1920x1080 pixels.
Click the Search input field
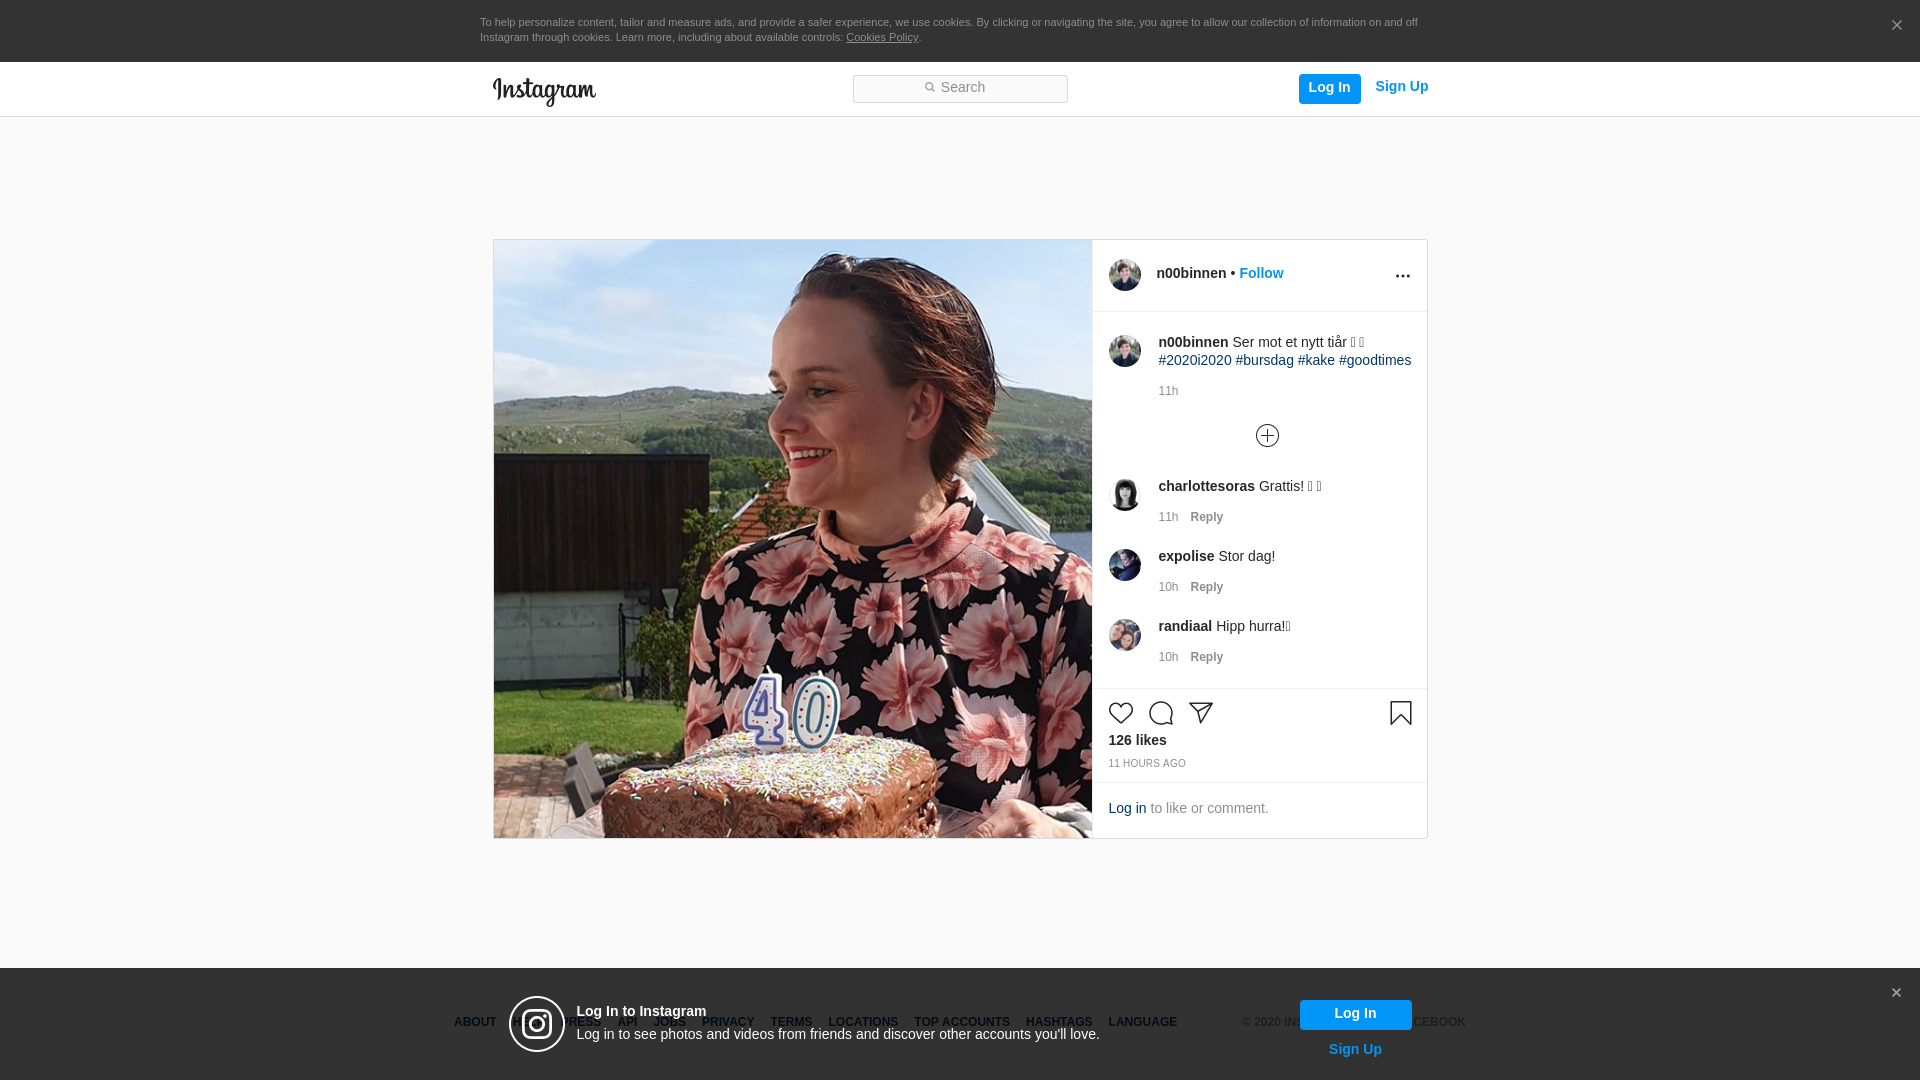[960, 89]
